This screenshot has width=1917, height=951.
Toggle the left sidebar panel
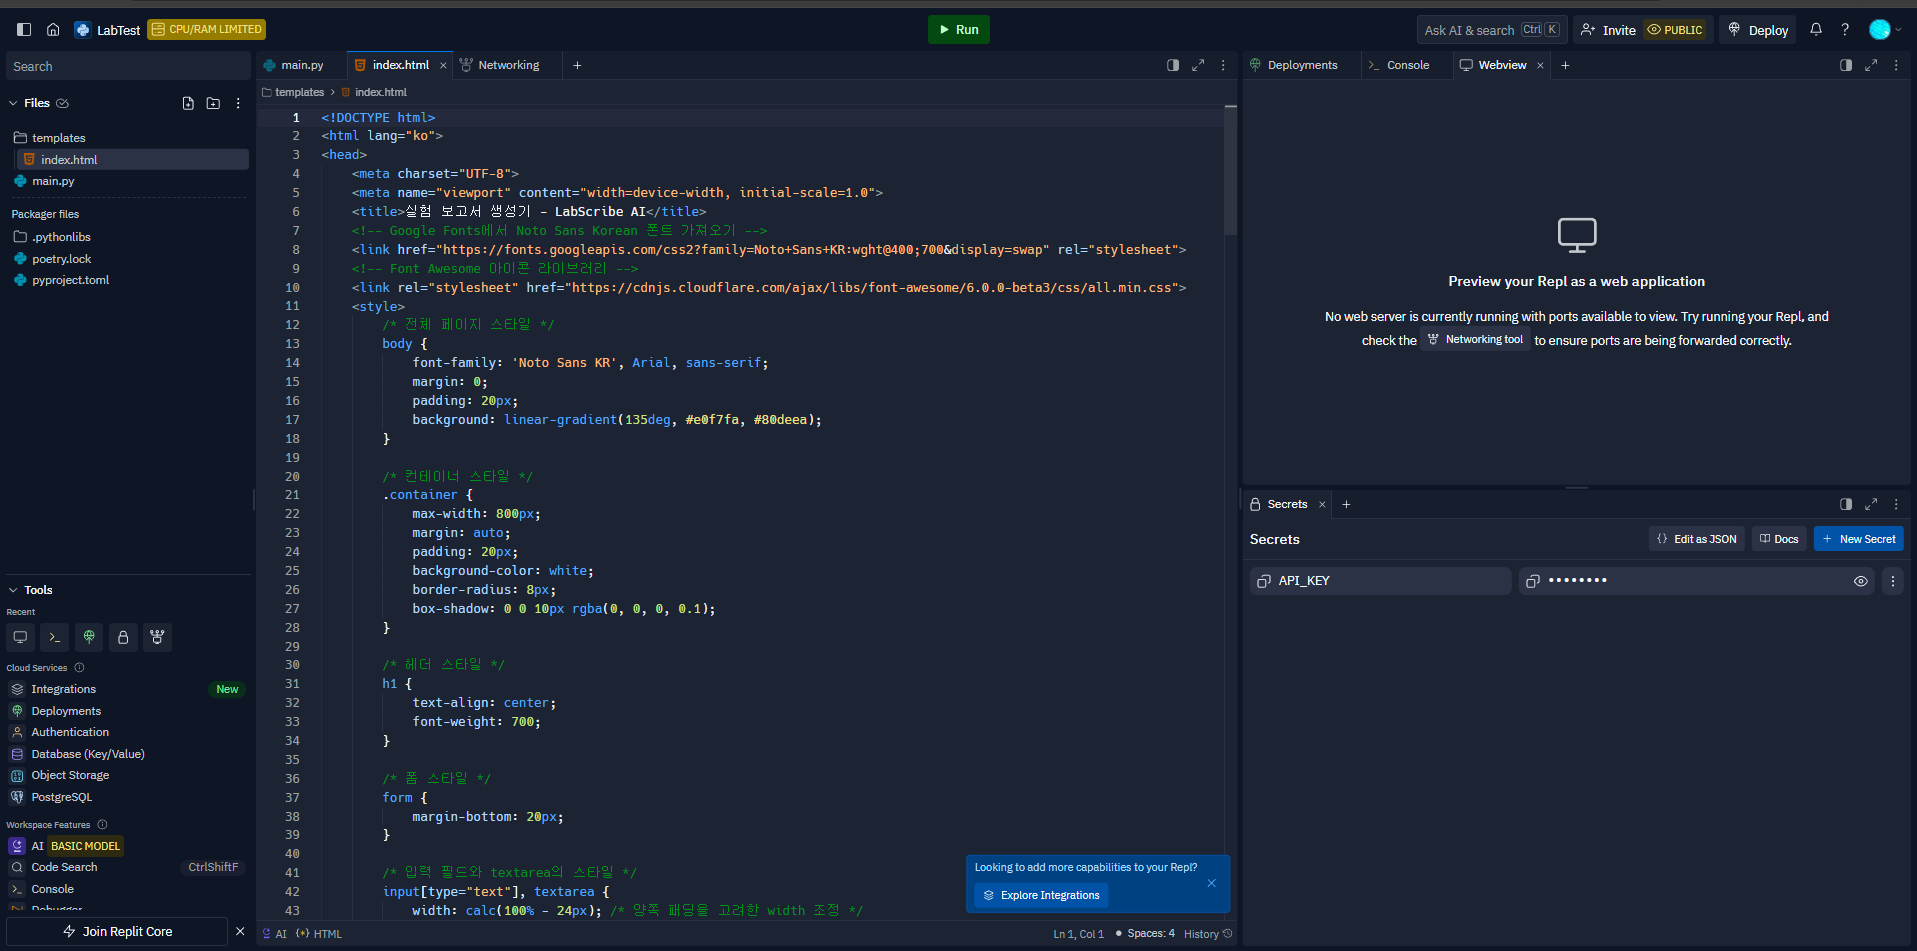point(24,30)
